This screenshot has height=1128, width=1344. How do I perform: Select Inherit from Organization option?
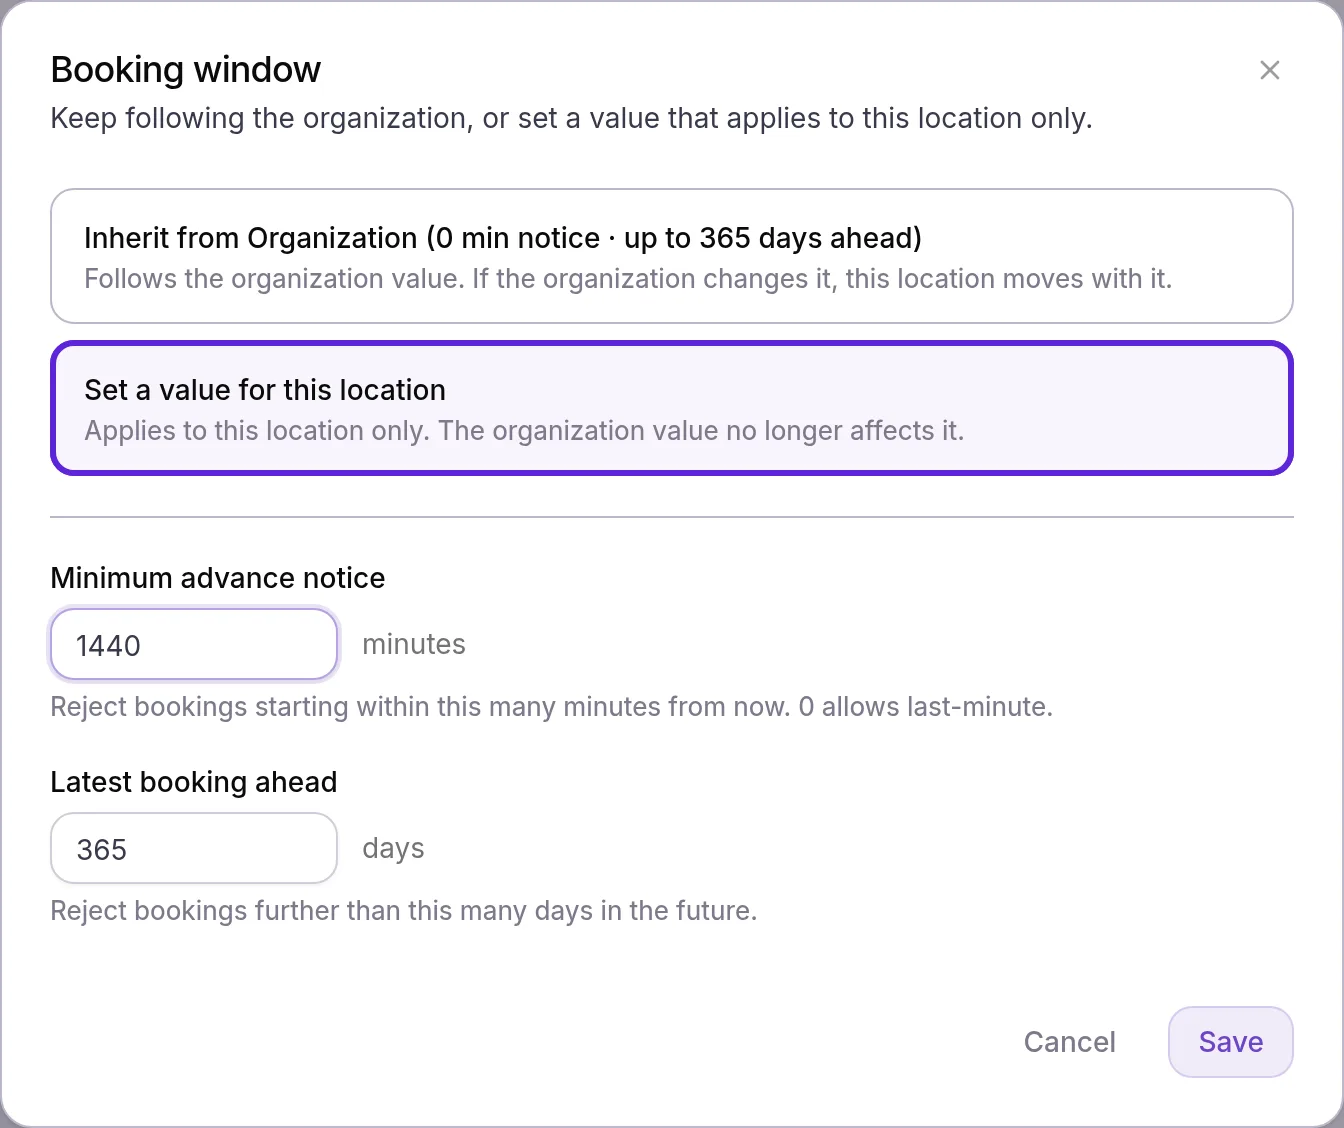(672, 256)
